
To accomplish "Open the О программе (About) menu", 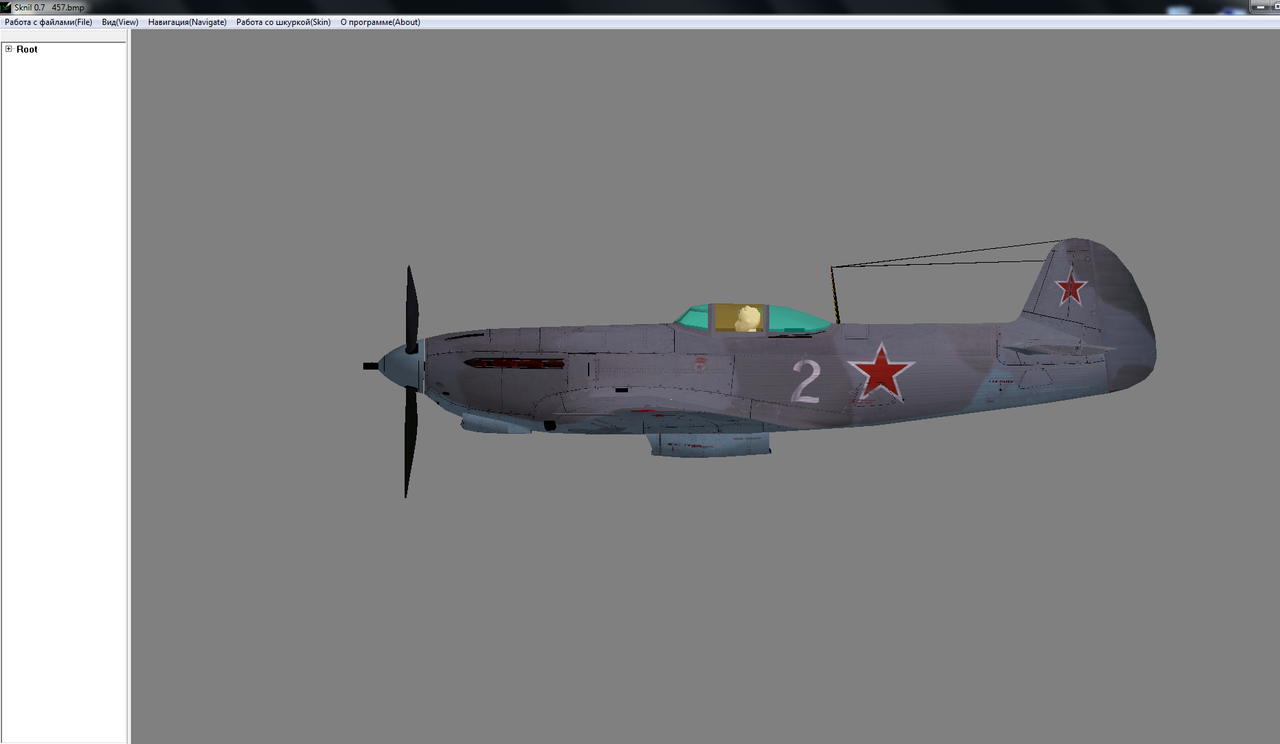I will [380, 22].
